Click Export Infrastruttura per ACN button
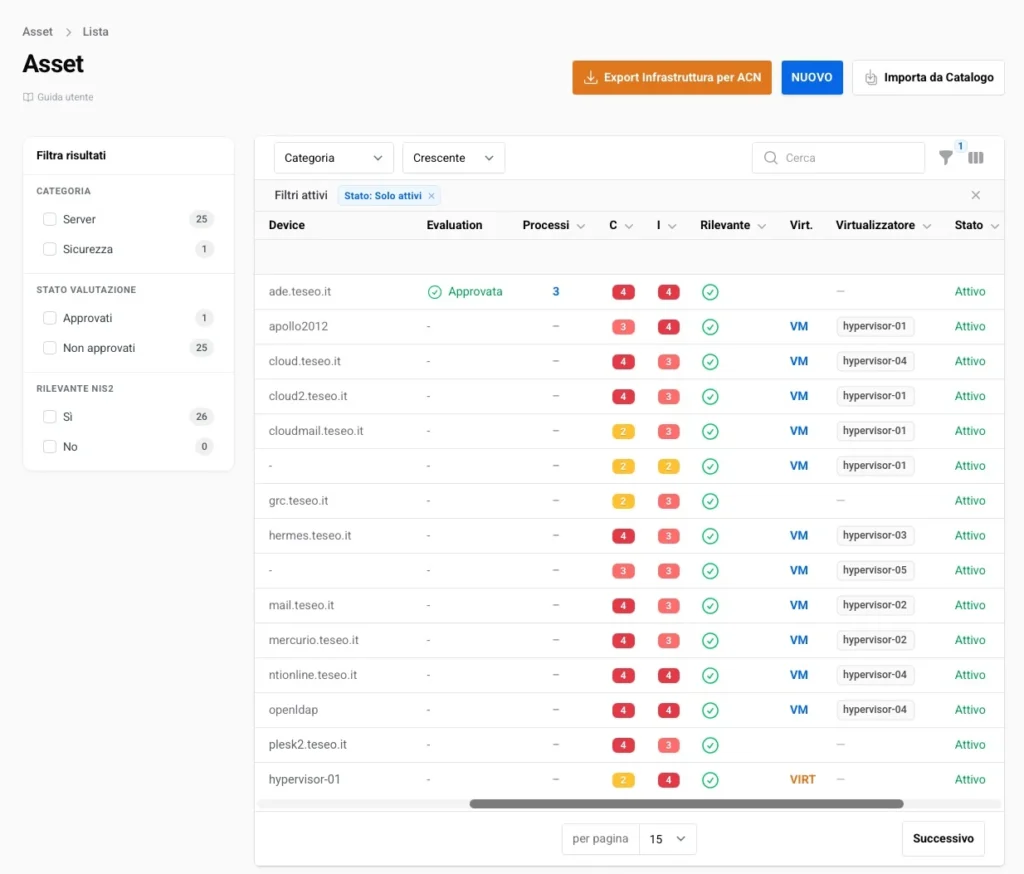The width and height of the screenshot is (1024, 874). (x=672, y=78)
